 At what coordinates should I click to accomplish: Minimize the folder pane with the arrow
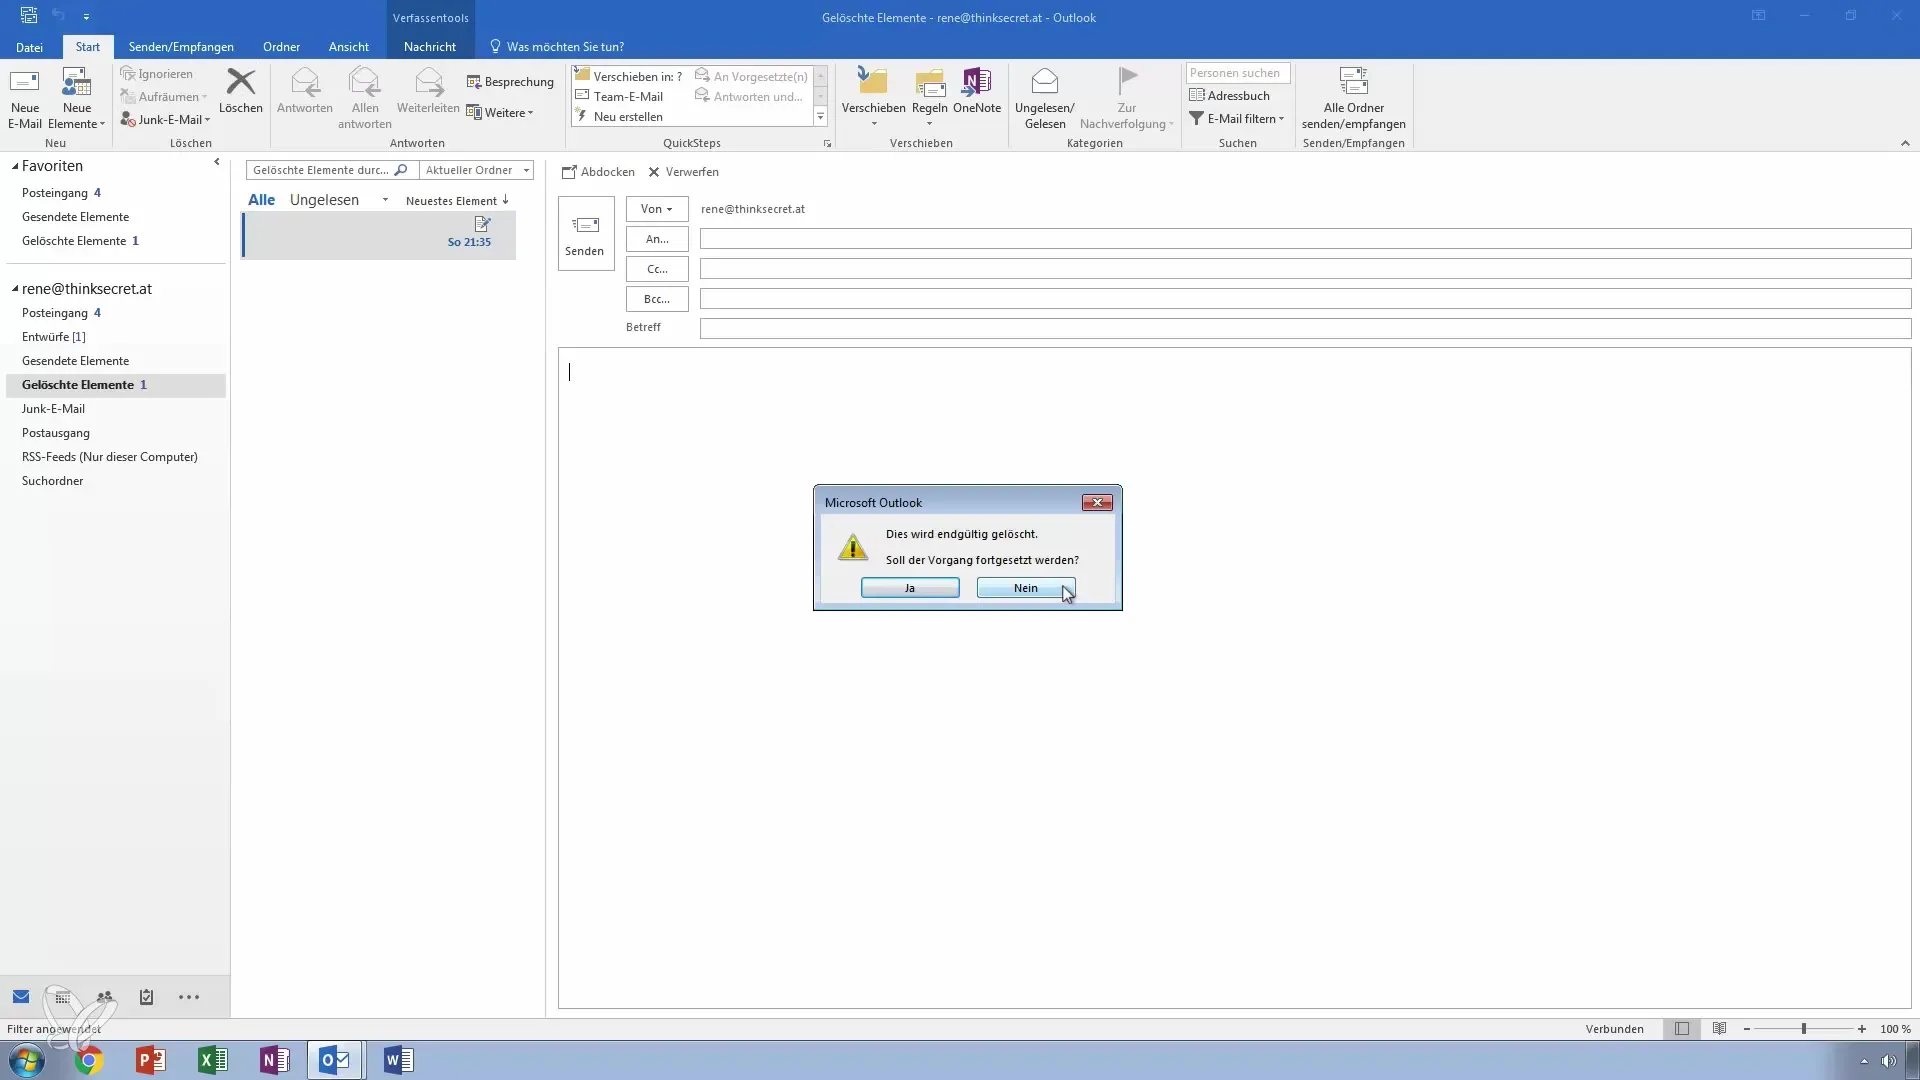pyautogui.click(x=217, y=162)
